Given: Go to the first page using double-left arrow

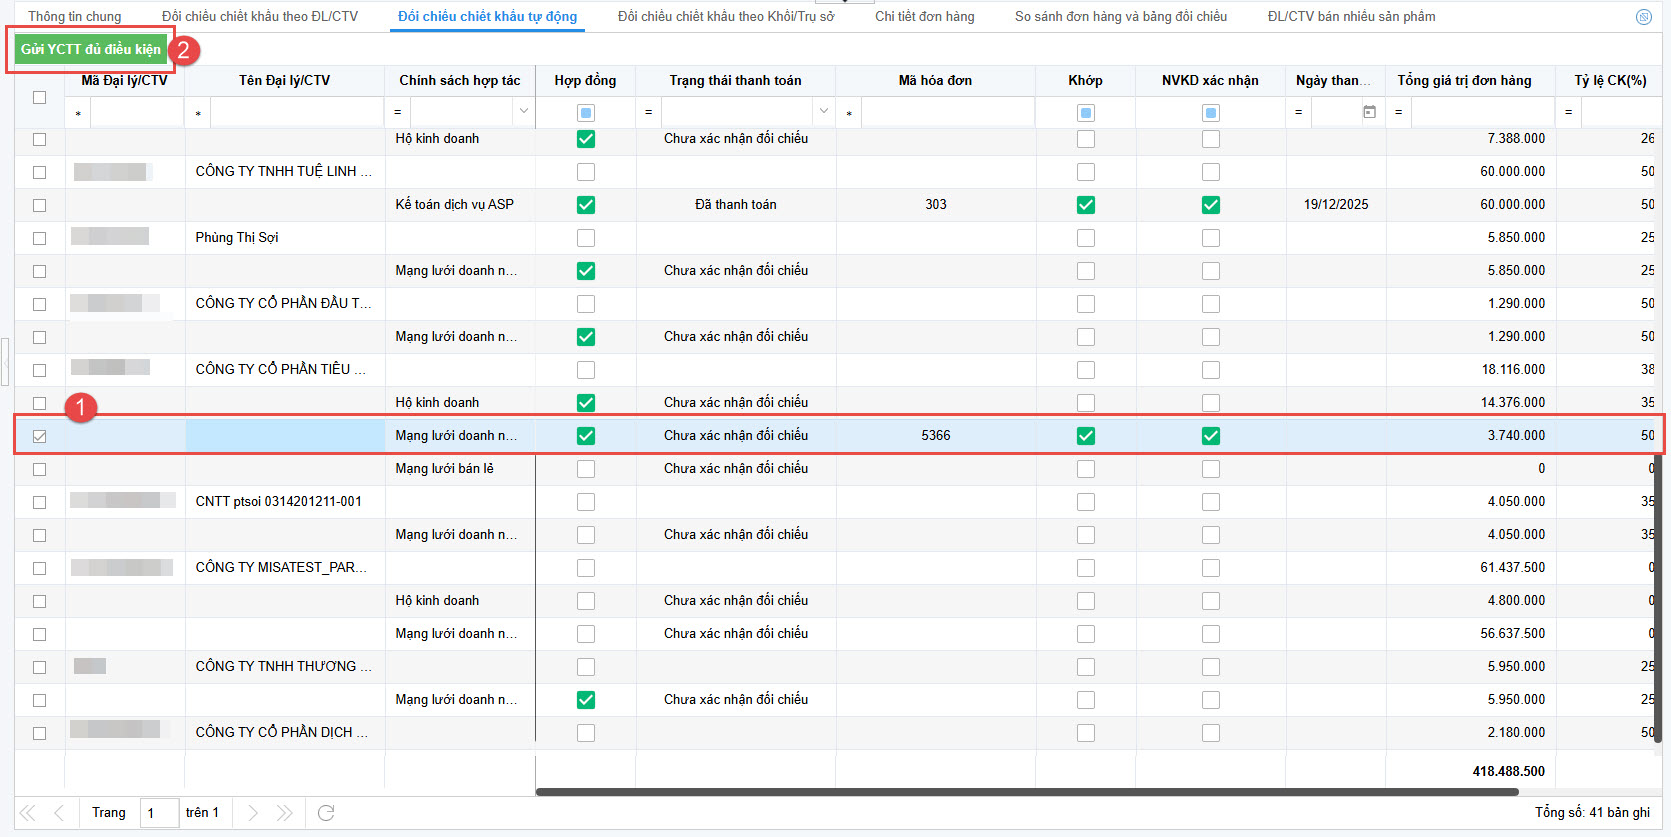Looking at the screenshot, I should click(x=28, y=813).
